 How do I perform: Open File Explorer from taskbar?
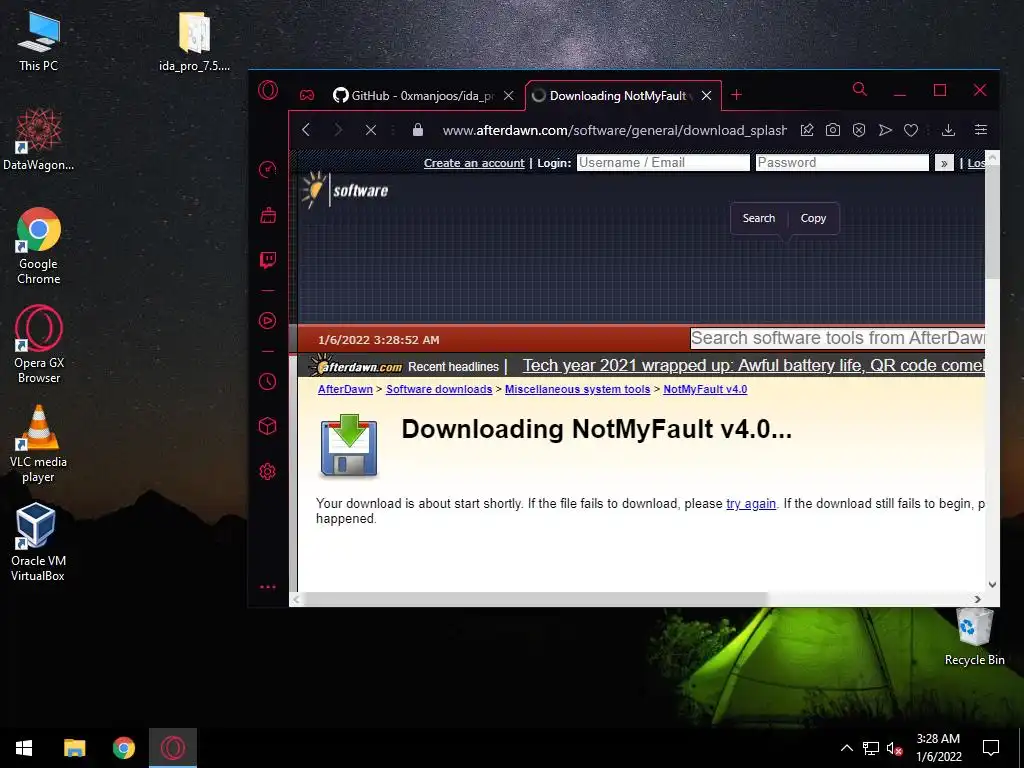click(74, 748)
